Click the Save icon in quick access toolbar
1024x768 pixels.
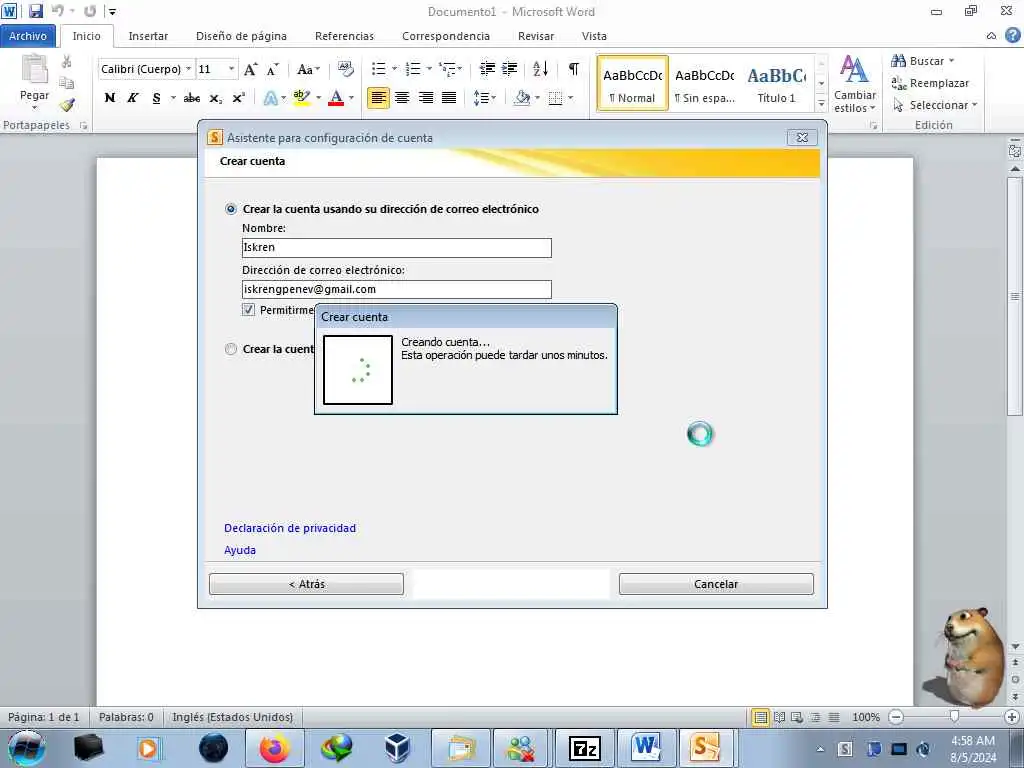pos(36,11)
